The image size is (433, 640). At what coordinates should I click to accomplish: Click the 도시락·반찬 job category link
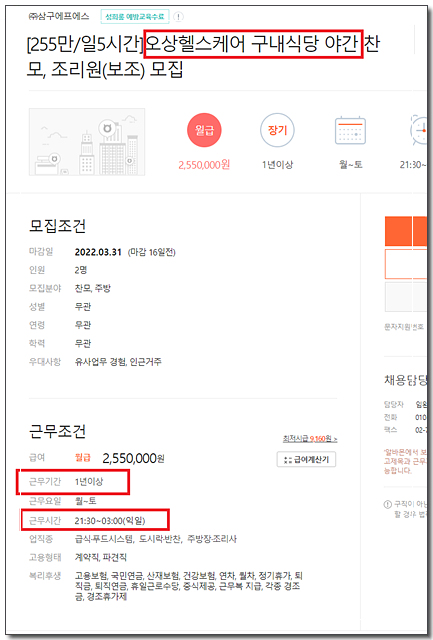click(160, 540)
